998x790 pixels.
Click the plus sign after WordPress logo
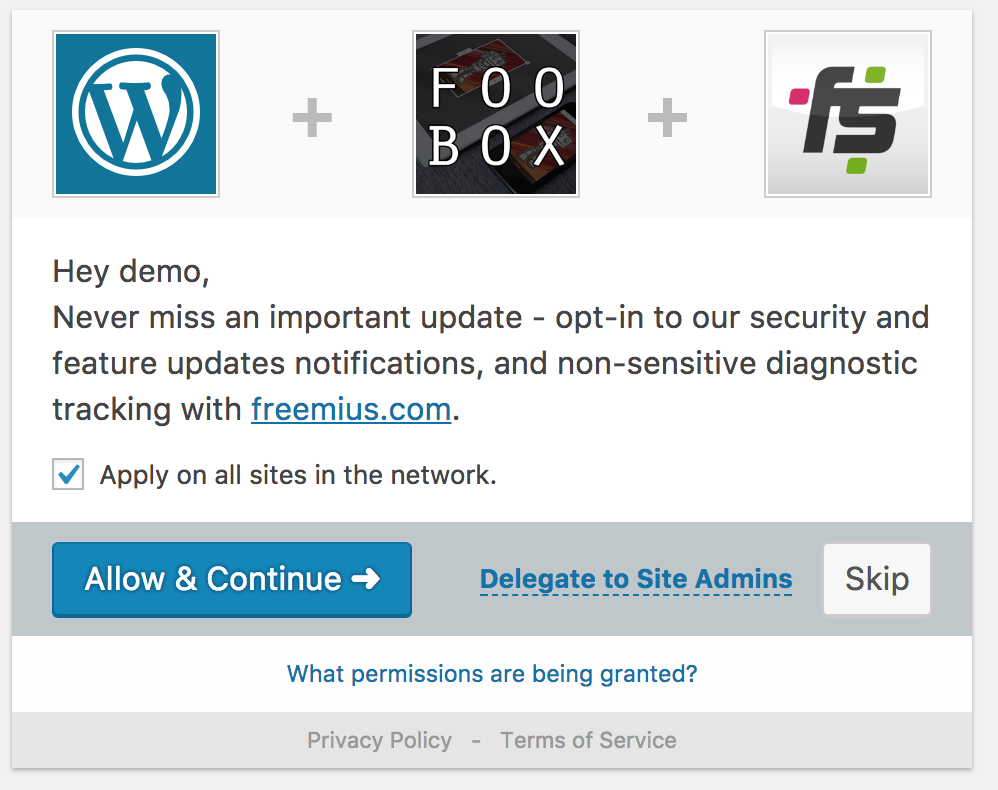[312, 120]
